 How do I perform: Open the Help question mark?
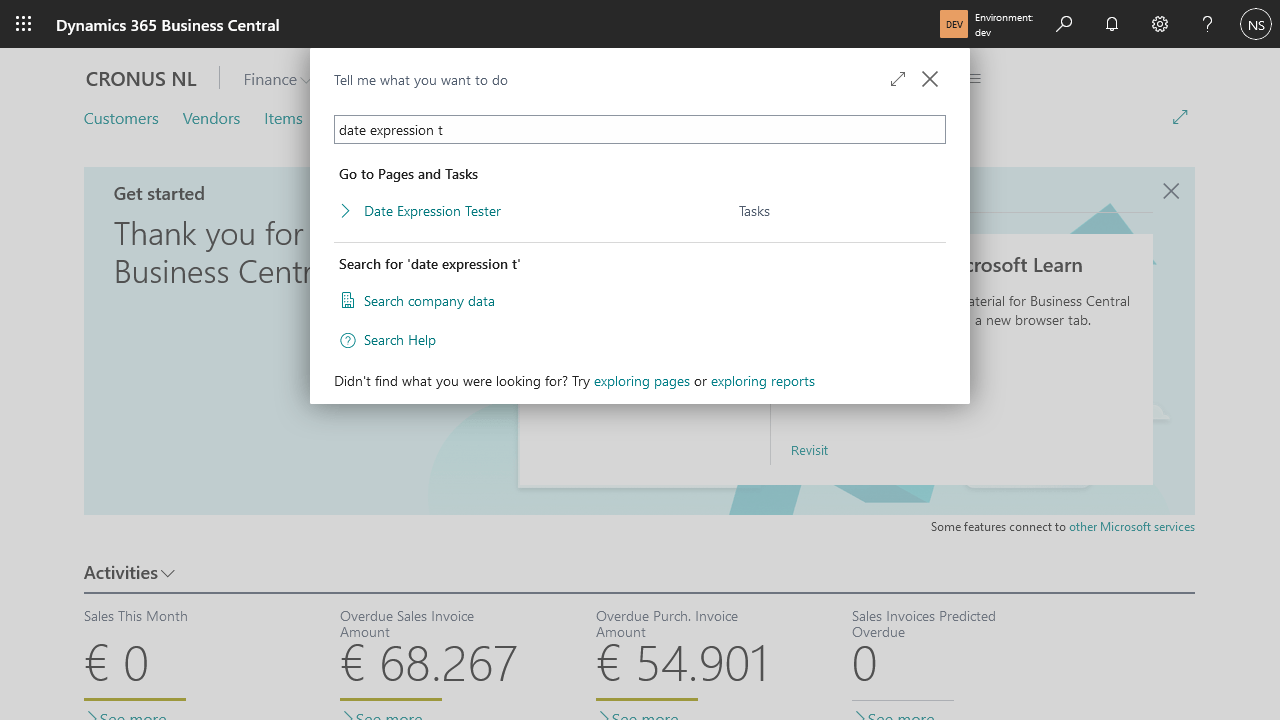pyautogui.click(x=1208, y=24)
